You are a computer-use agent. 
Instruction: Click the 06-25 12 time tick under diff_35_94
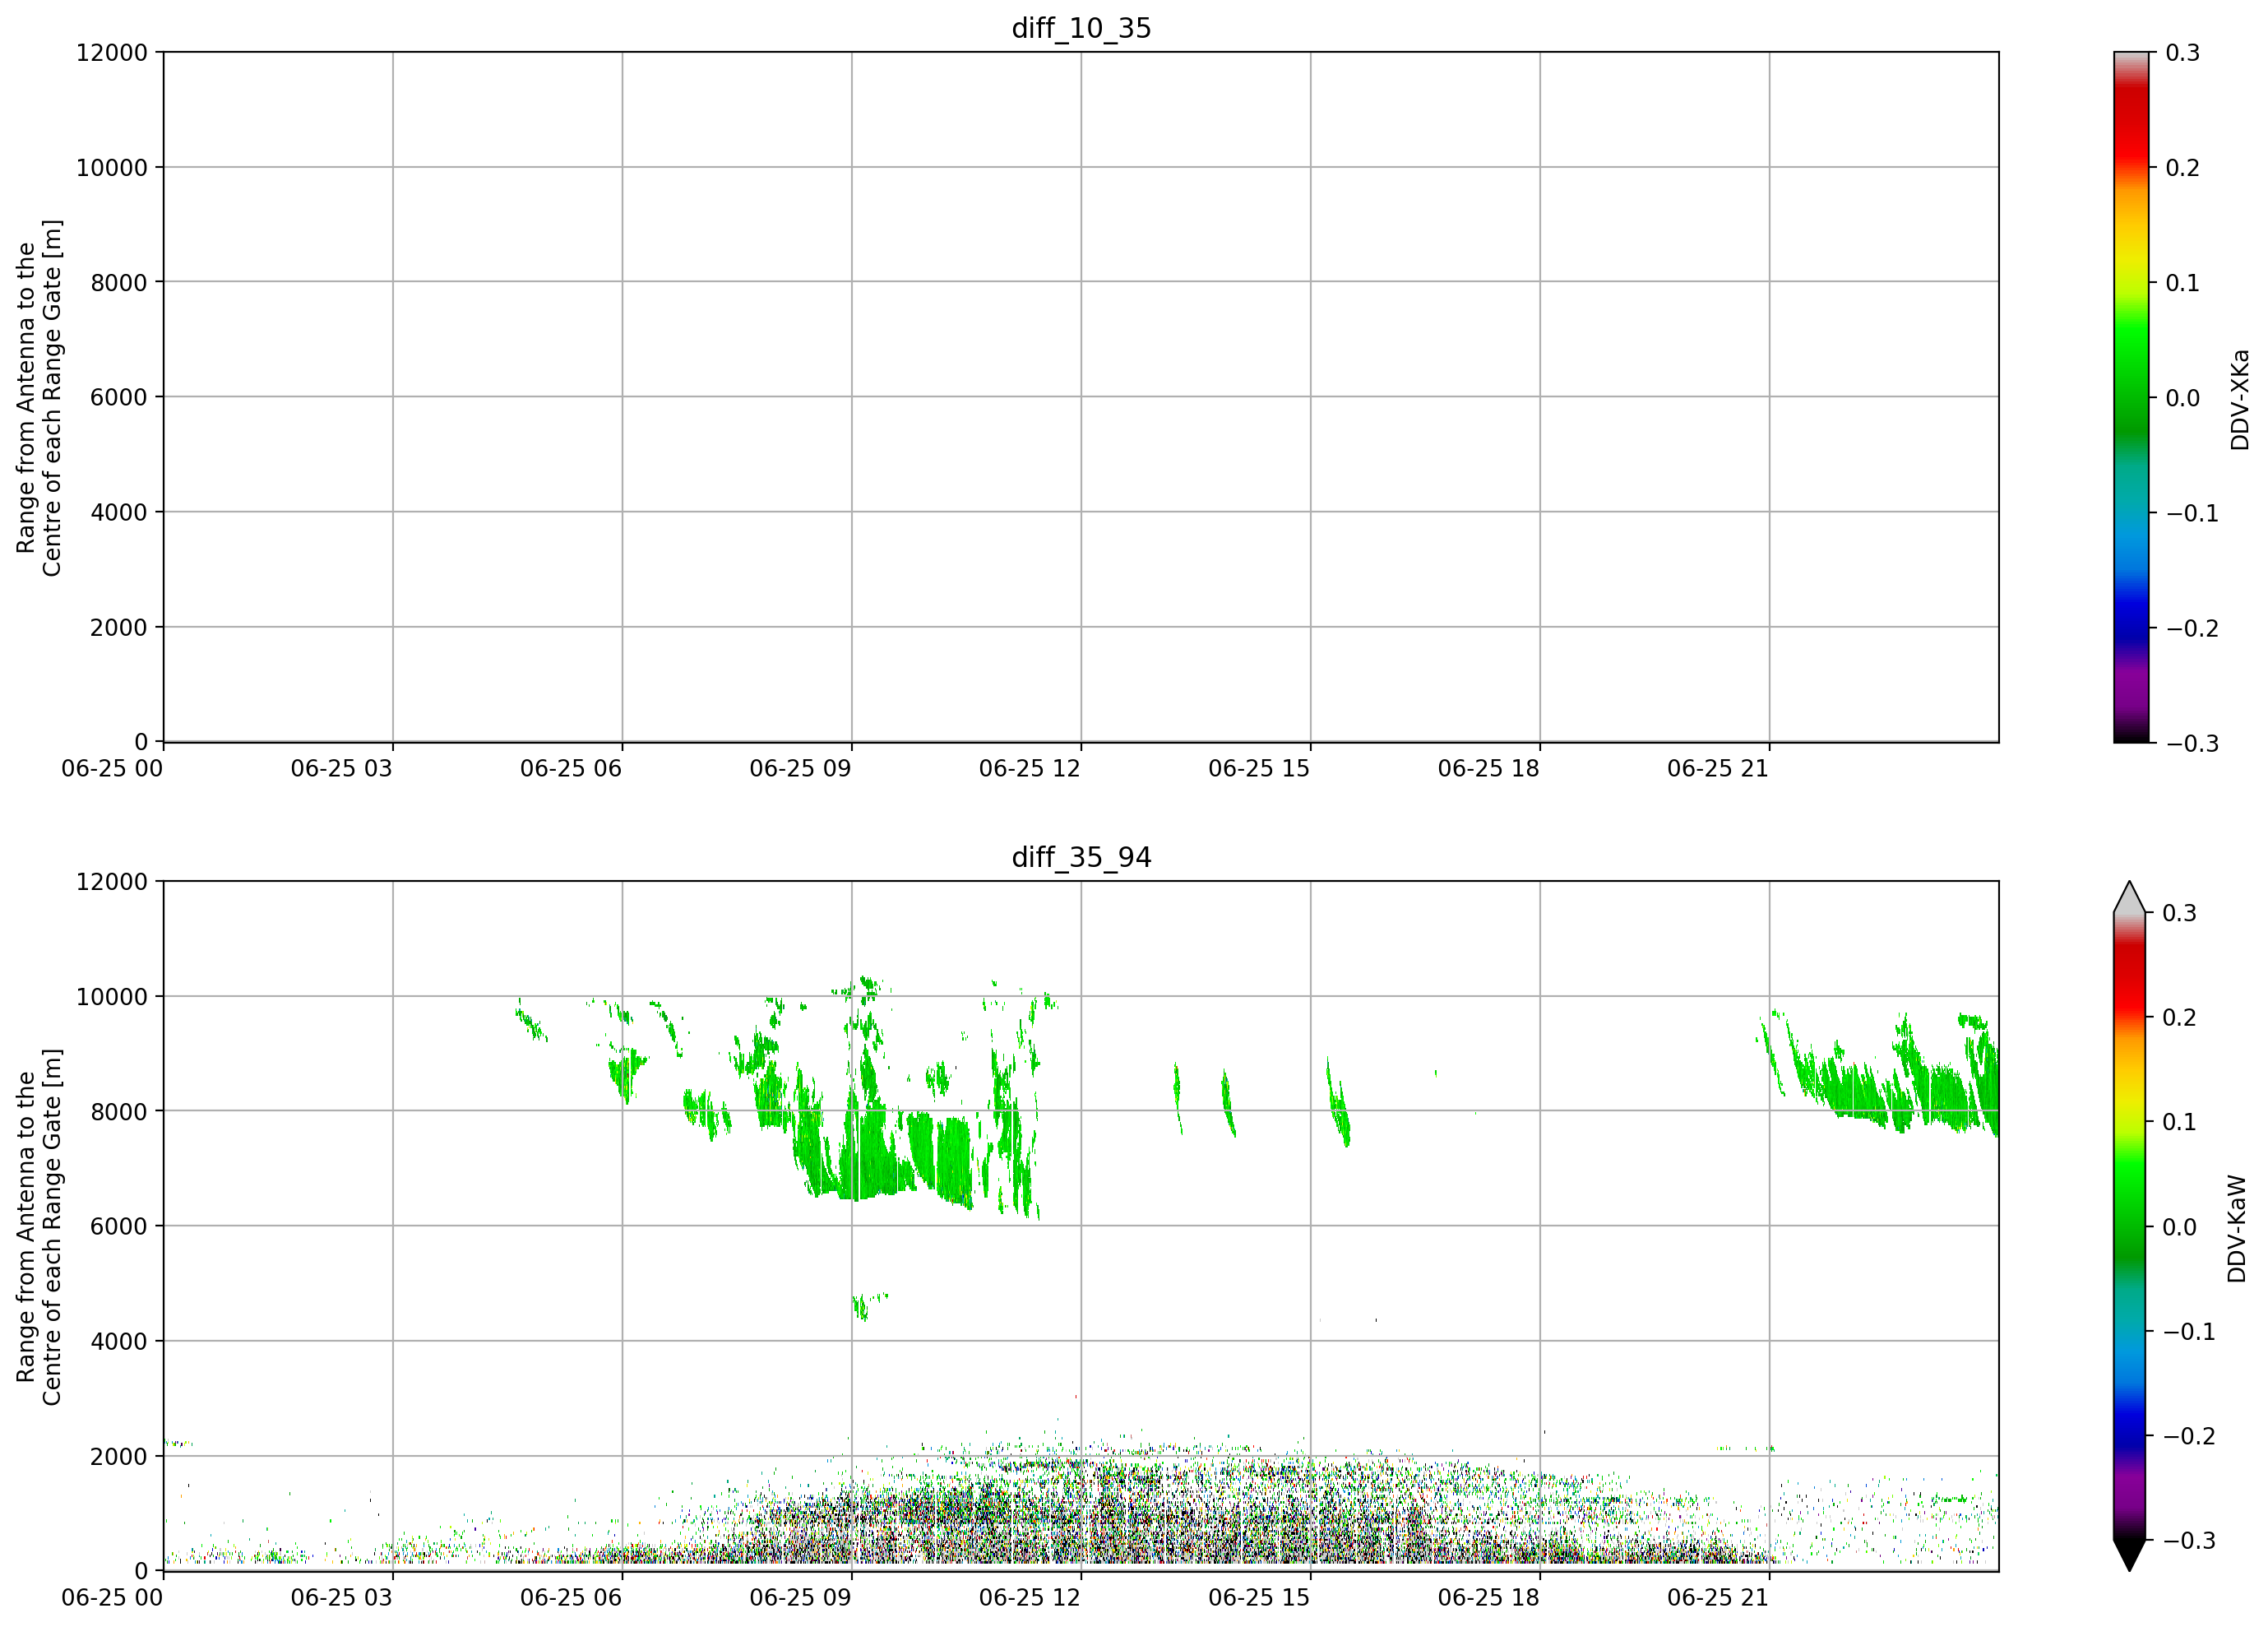1030,1597
